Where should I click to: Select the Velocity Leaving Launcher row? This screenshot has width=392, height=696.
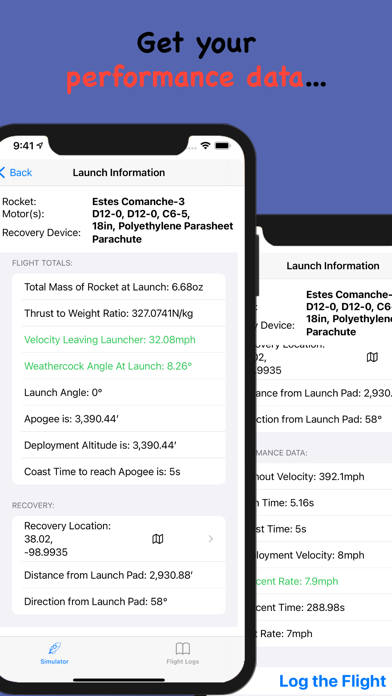(119, 340)
